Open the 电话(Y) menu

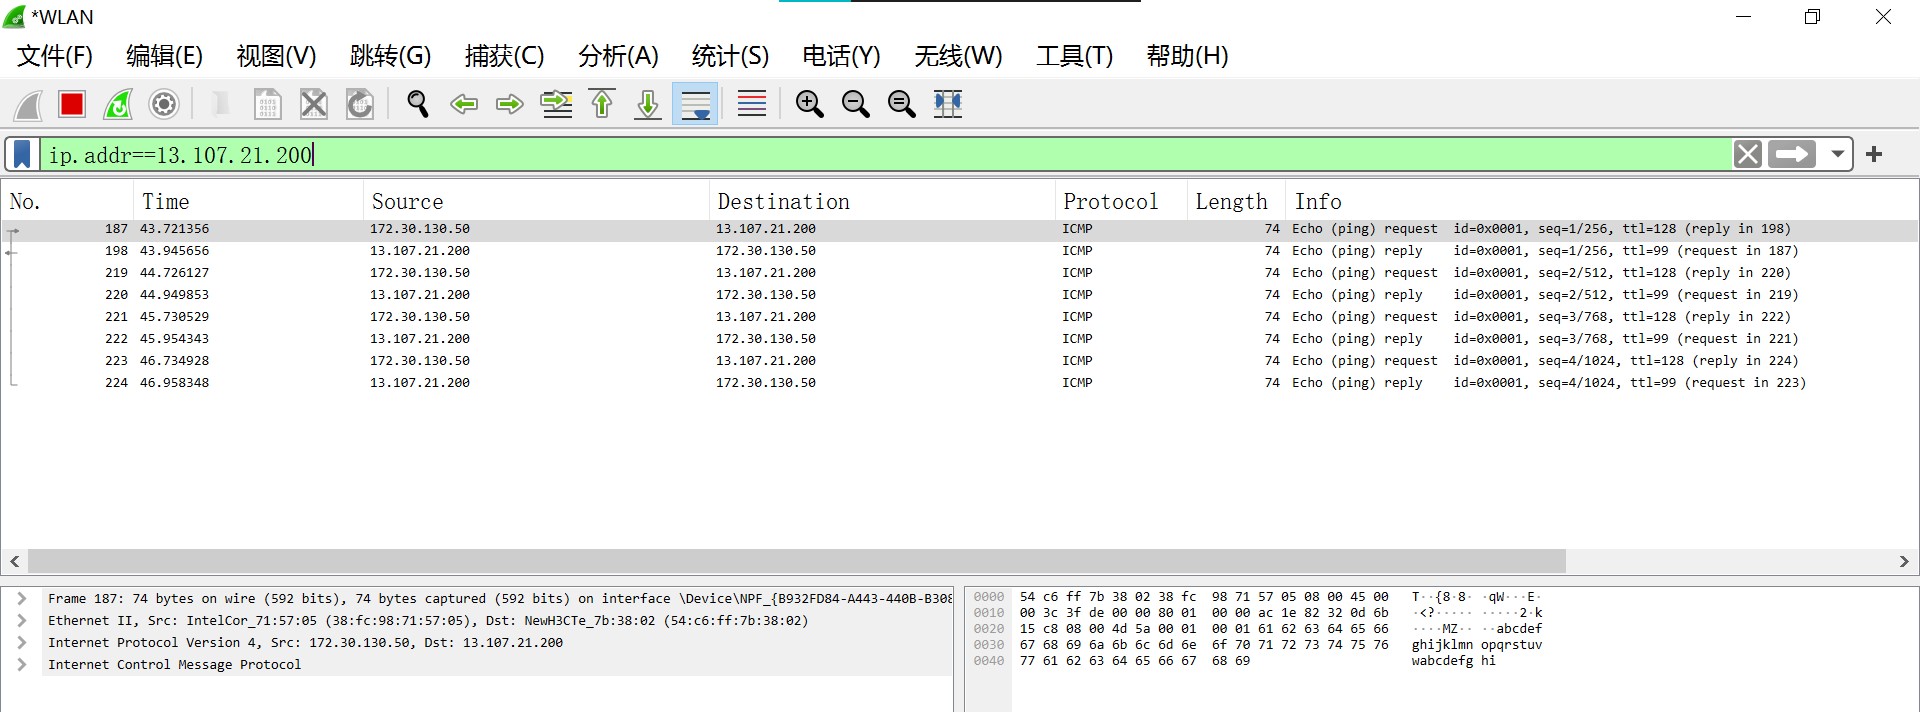tap(841, 56)
